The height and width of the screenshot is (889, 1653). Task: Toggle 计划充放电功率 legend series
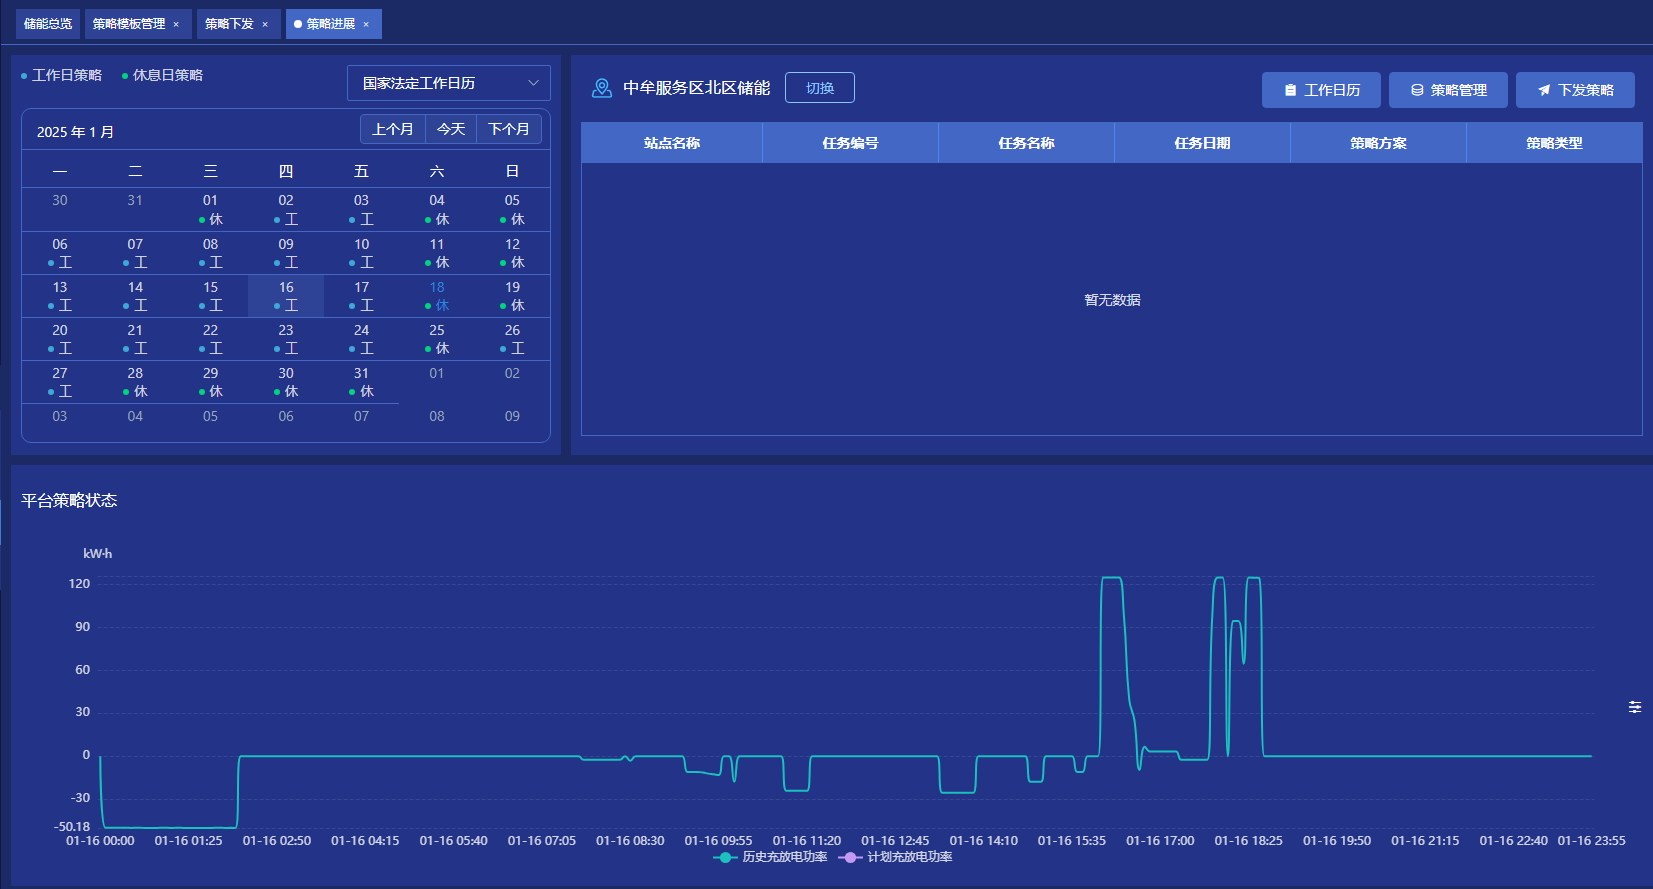tap(897, 857)
